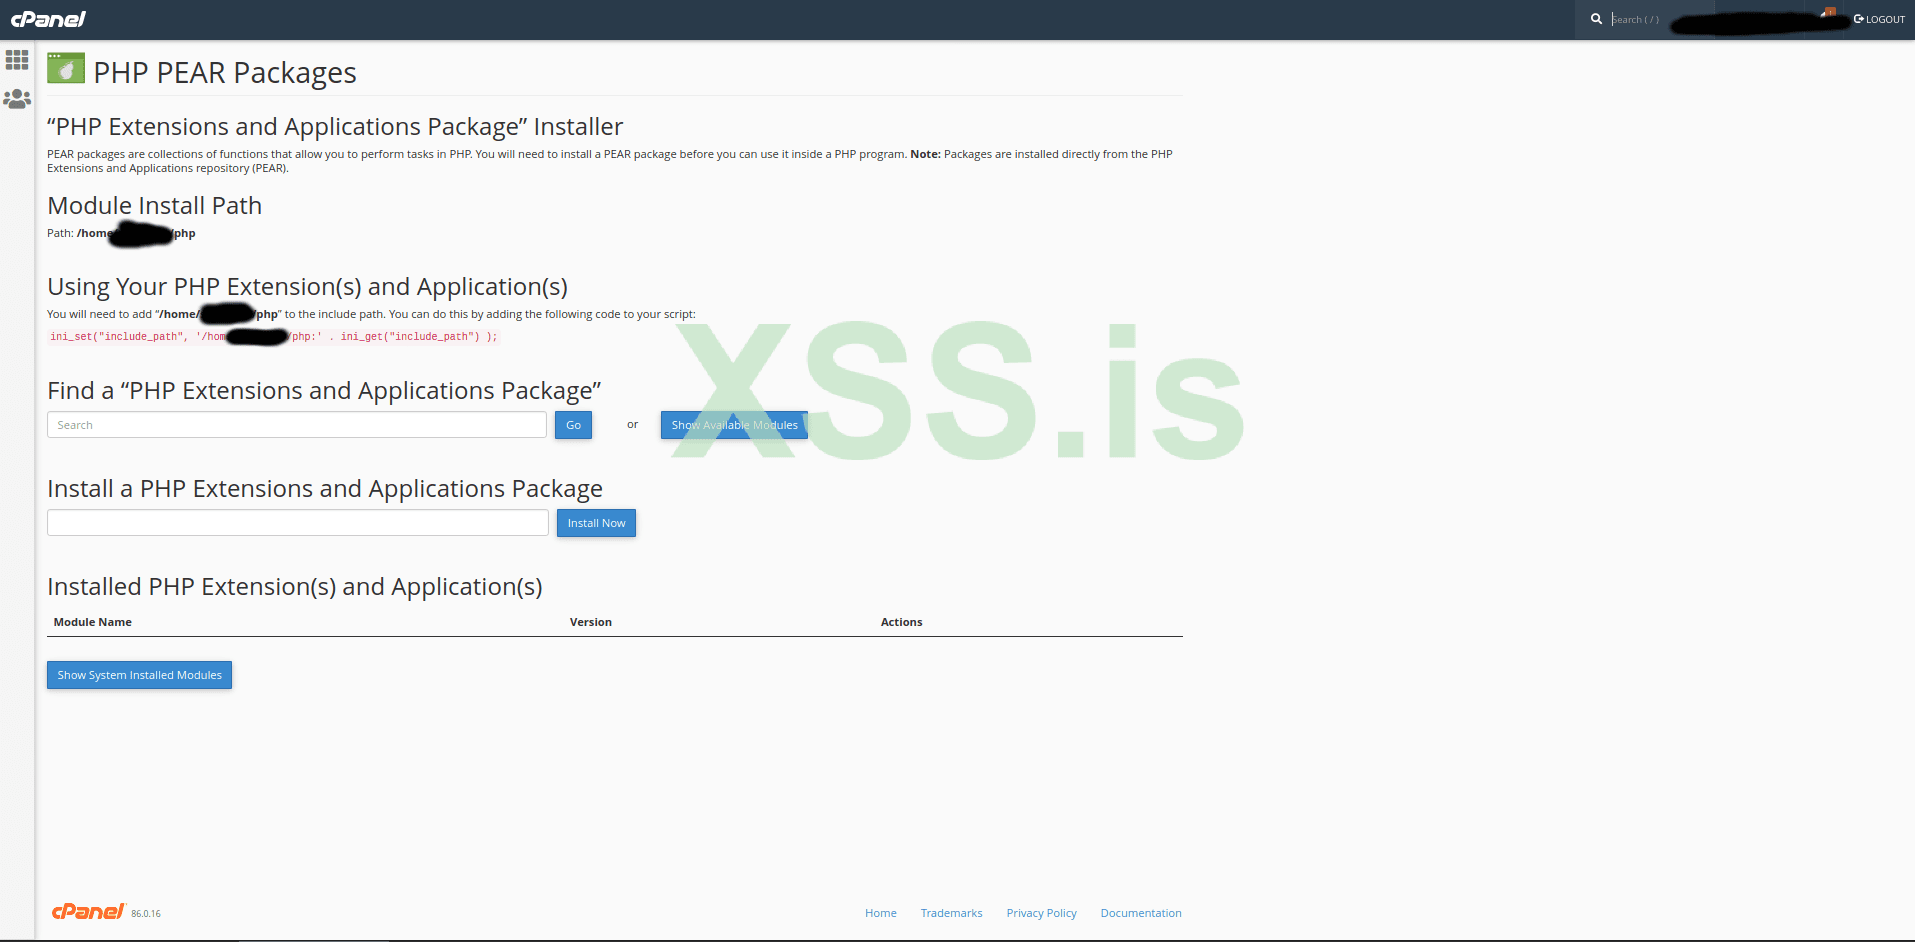The width and height of the screenshot is (1915, 942).
Task: Click the PHP PEAR Packages page icon
Action: point(66,69)
